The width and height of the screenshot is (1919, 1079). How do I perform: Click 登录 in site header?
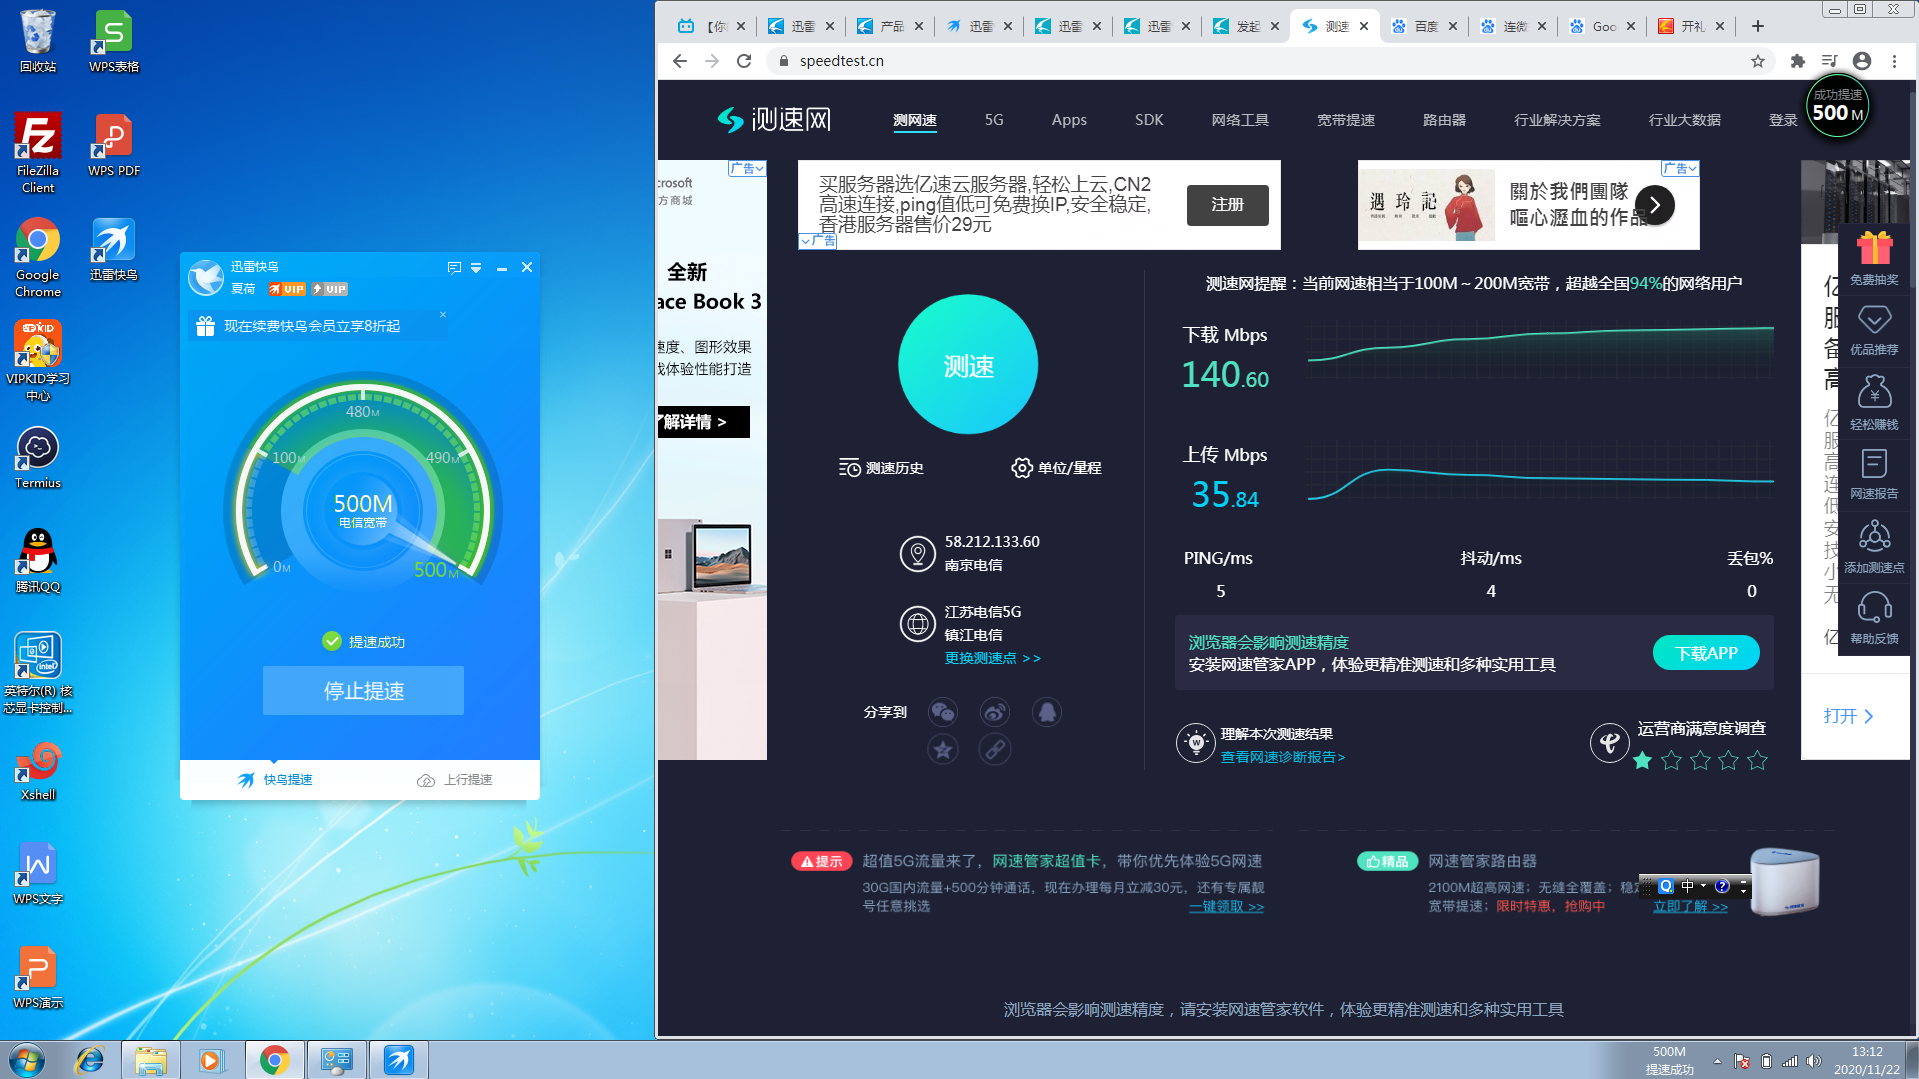click(1783, 120)
